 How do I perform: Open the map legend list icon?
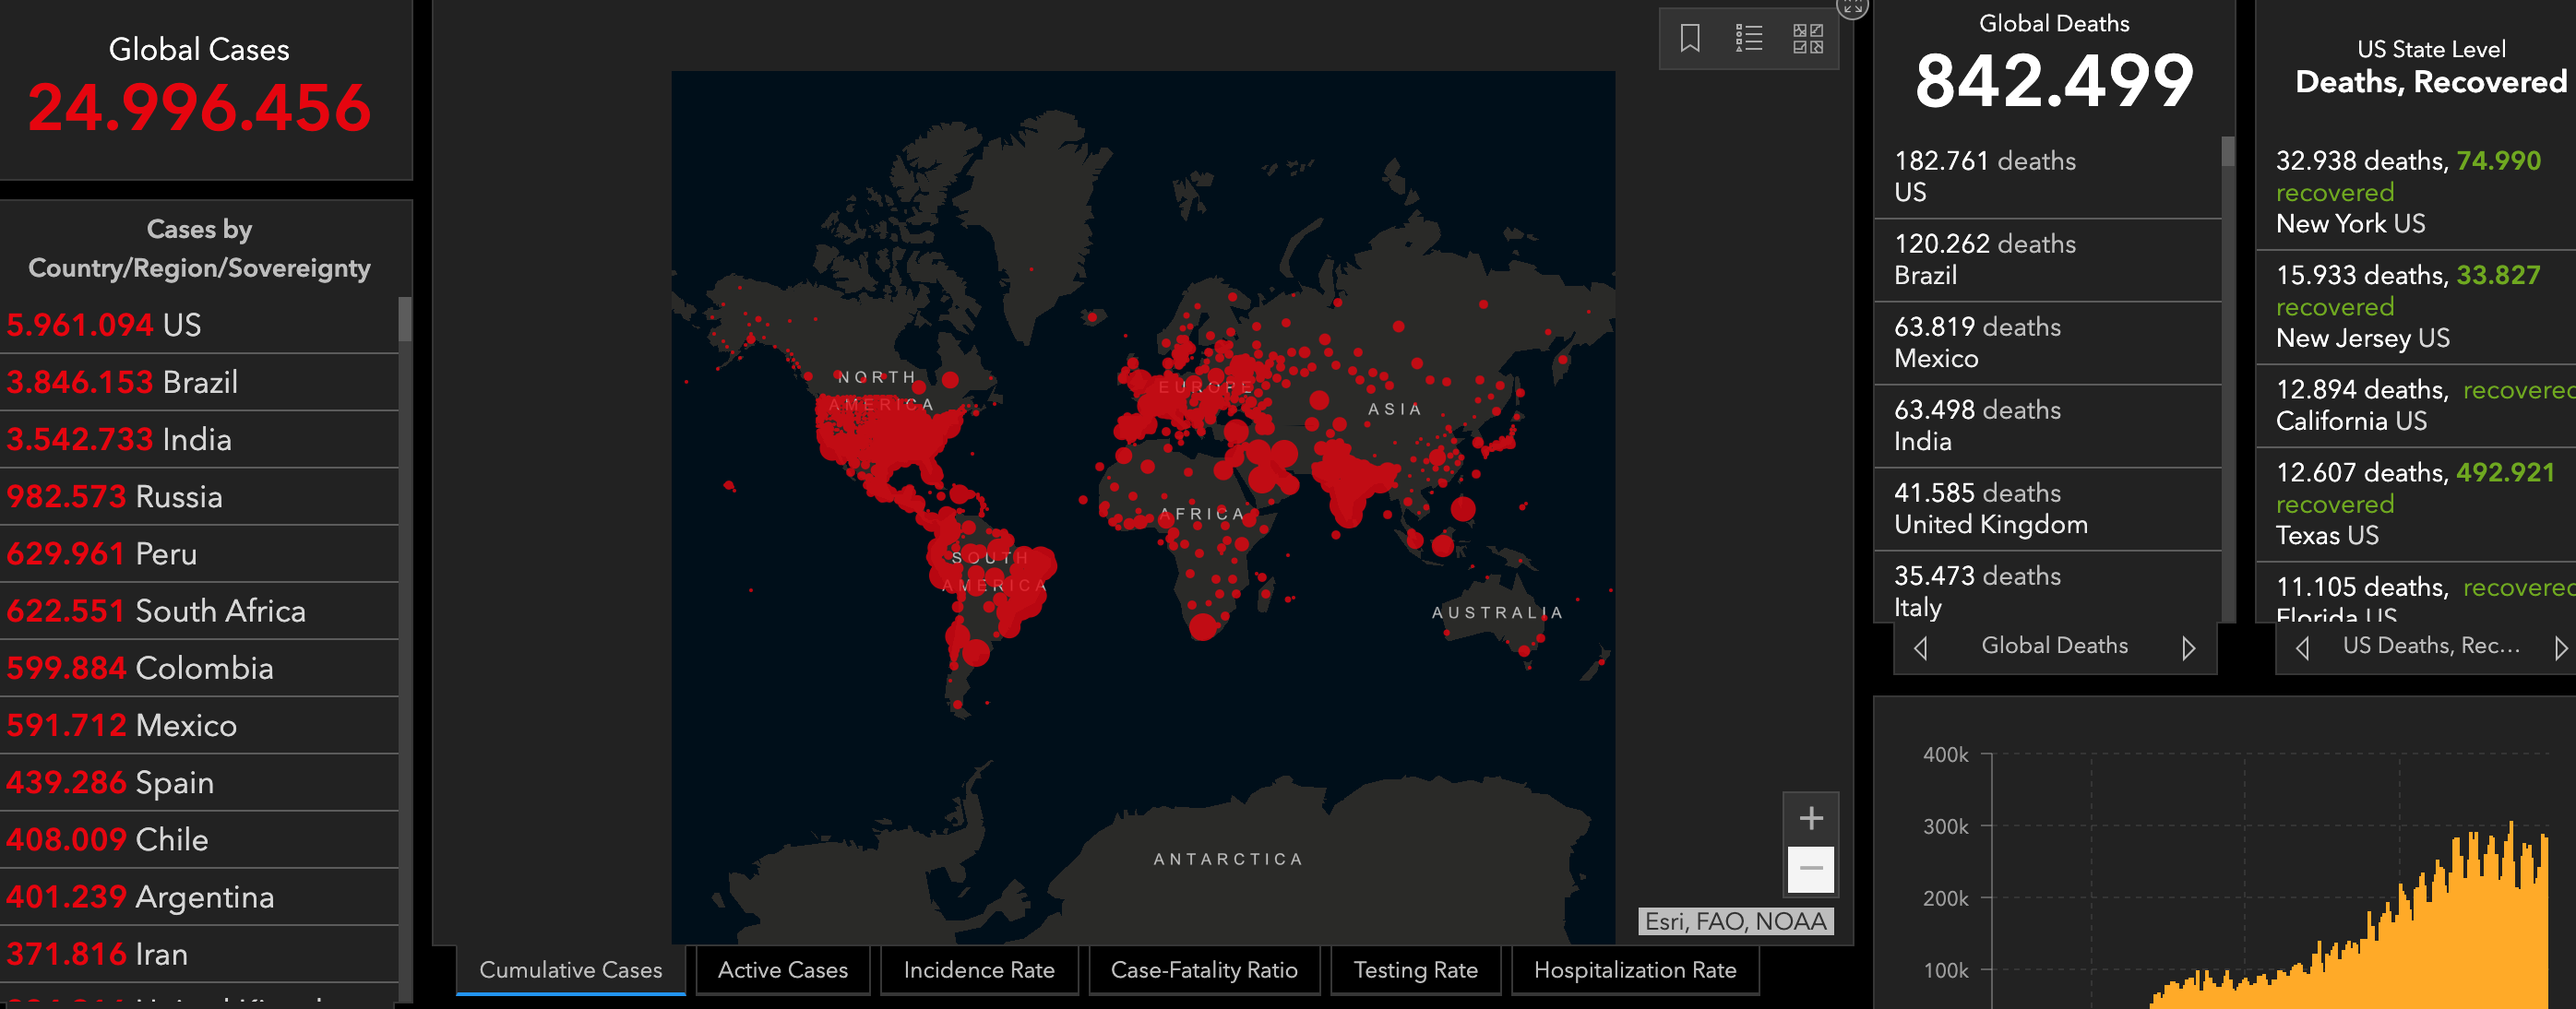coord(1748,39)
